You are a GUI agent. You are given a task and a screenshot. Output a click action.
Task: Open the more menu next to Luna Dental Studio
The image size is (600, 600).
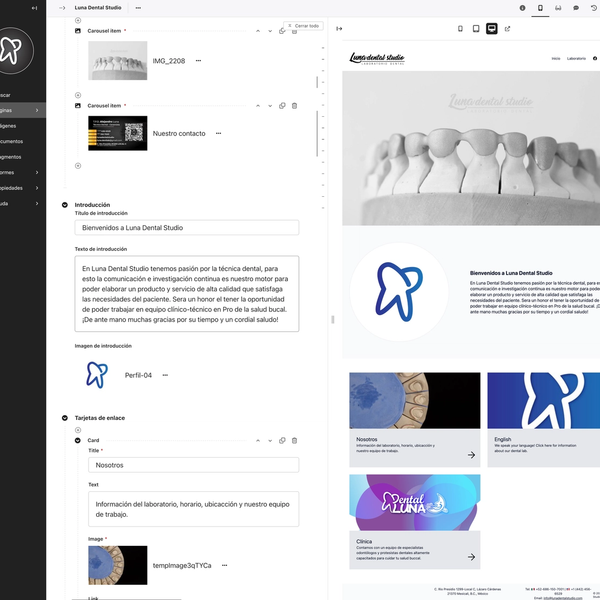138,8
